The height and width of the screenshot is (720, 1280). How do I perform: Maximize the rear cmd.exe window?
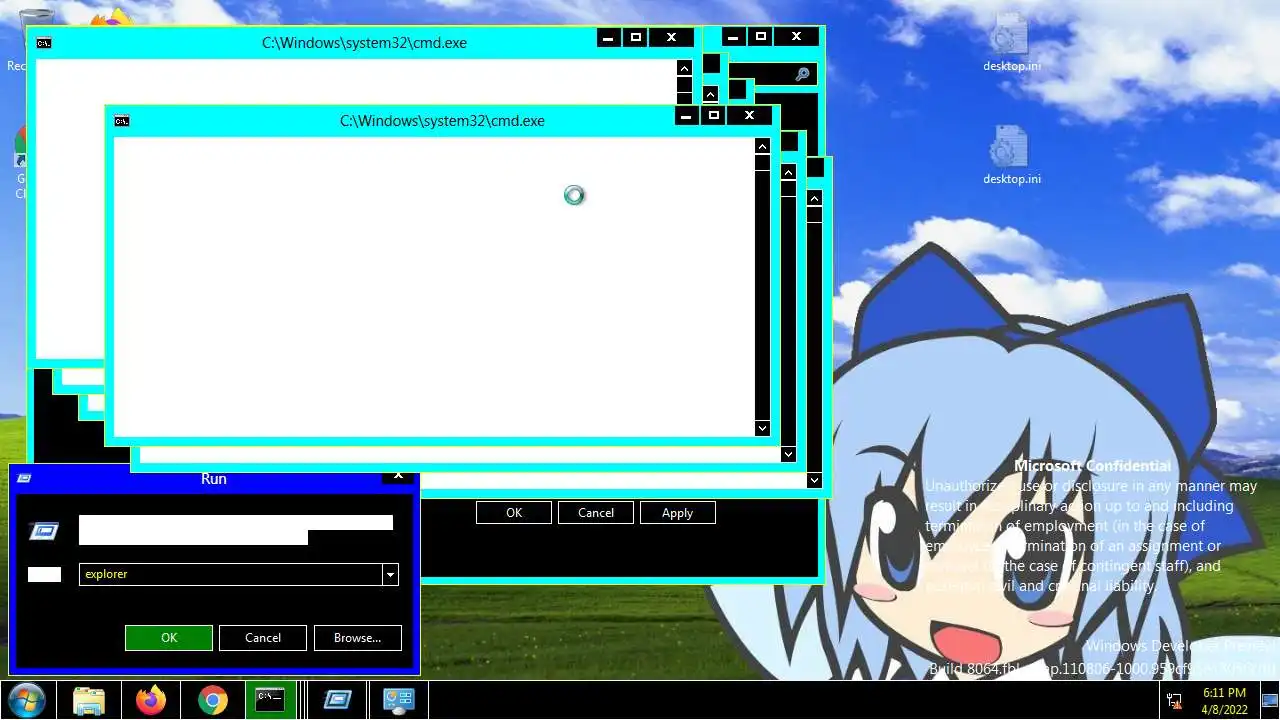pyautogui.click(x=635, y=38)
